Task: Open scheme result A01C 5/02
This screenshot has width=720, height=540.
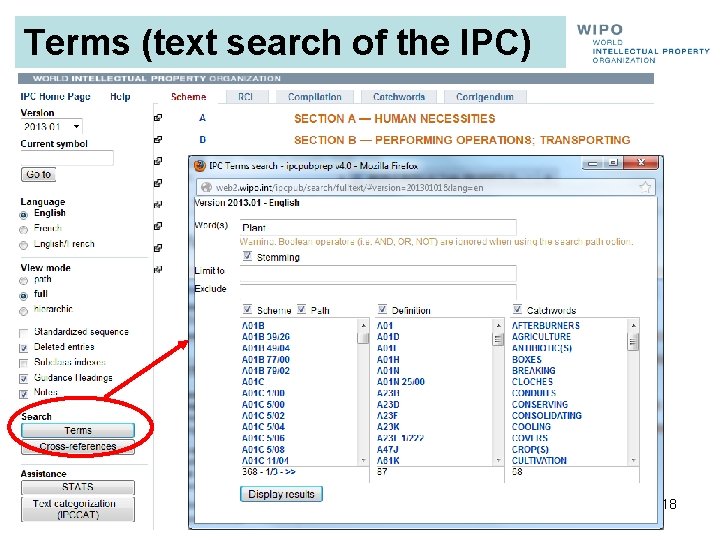Action: click(263, 416)
